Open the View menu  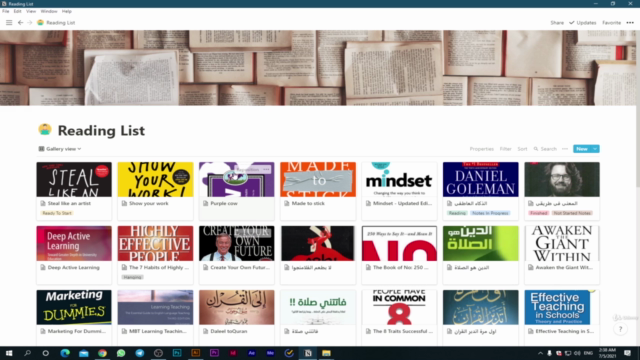click(31, 11)
